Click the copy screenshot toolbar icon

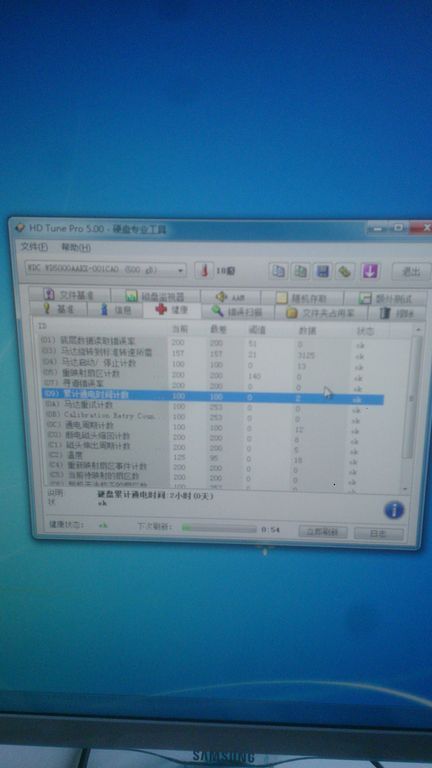tap(300, 271)
